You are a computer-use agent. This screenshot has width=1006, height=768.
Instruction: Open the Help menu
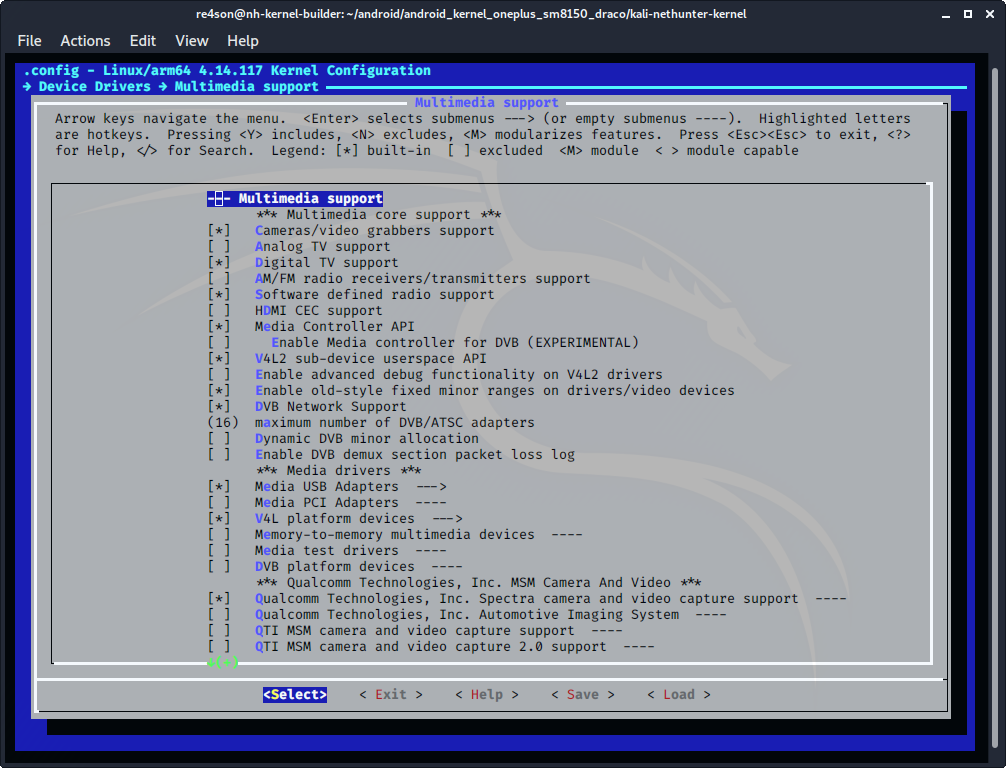[x=243, y=41]
